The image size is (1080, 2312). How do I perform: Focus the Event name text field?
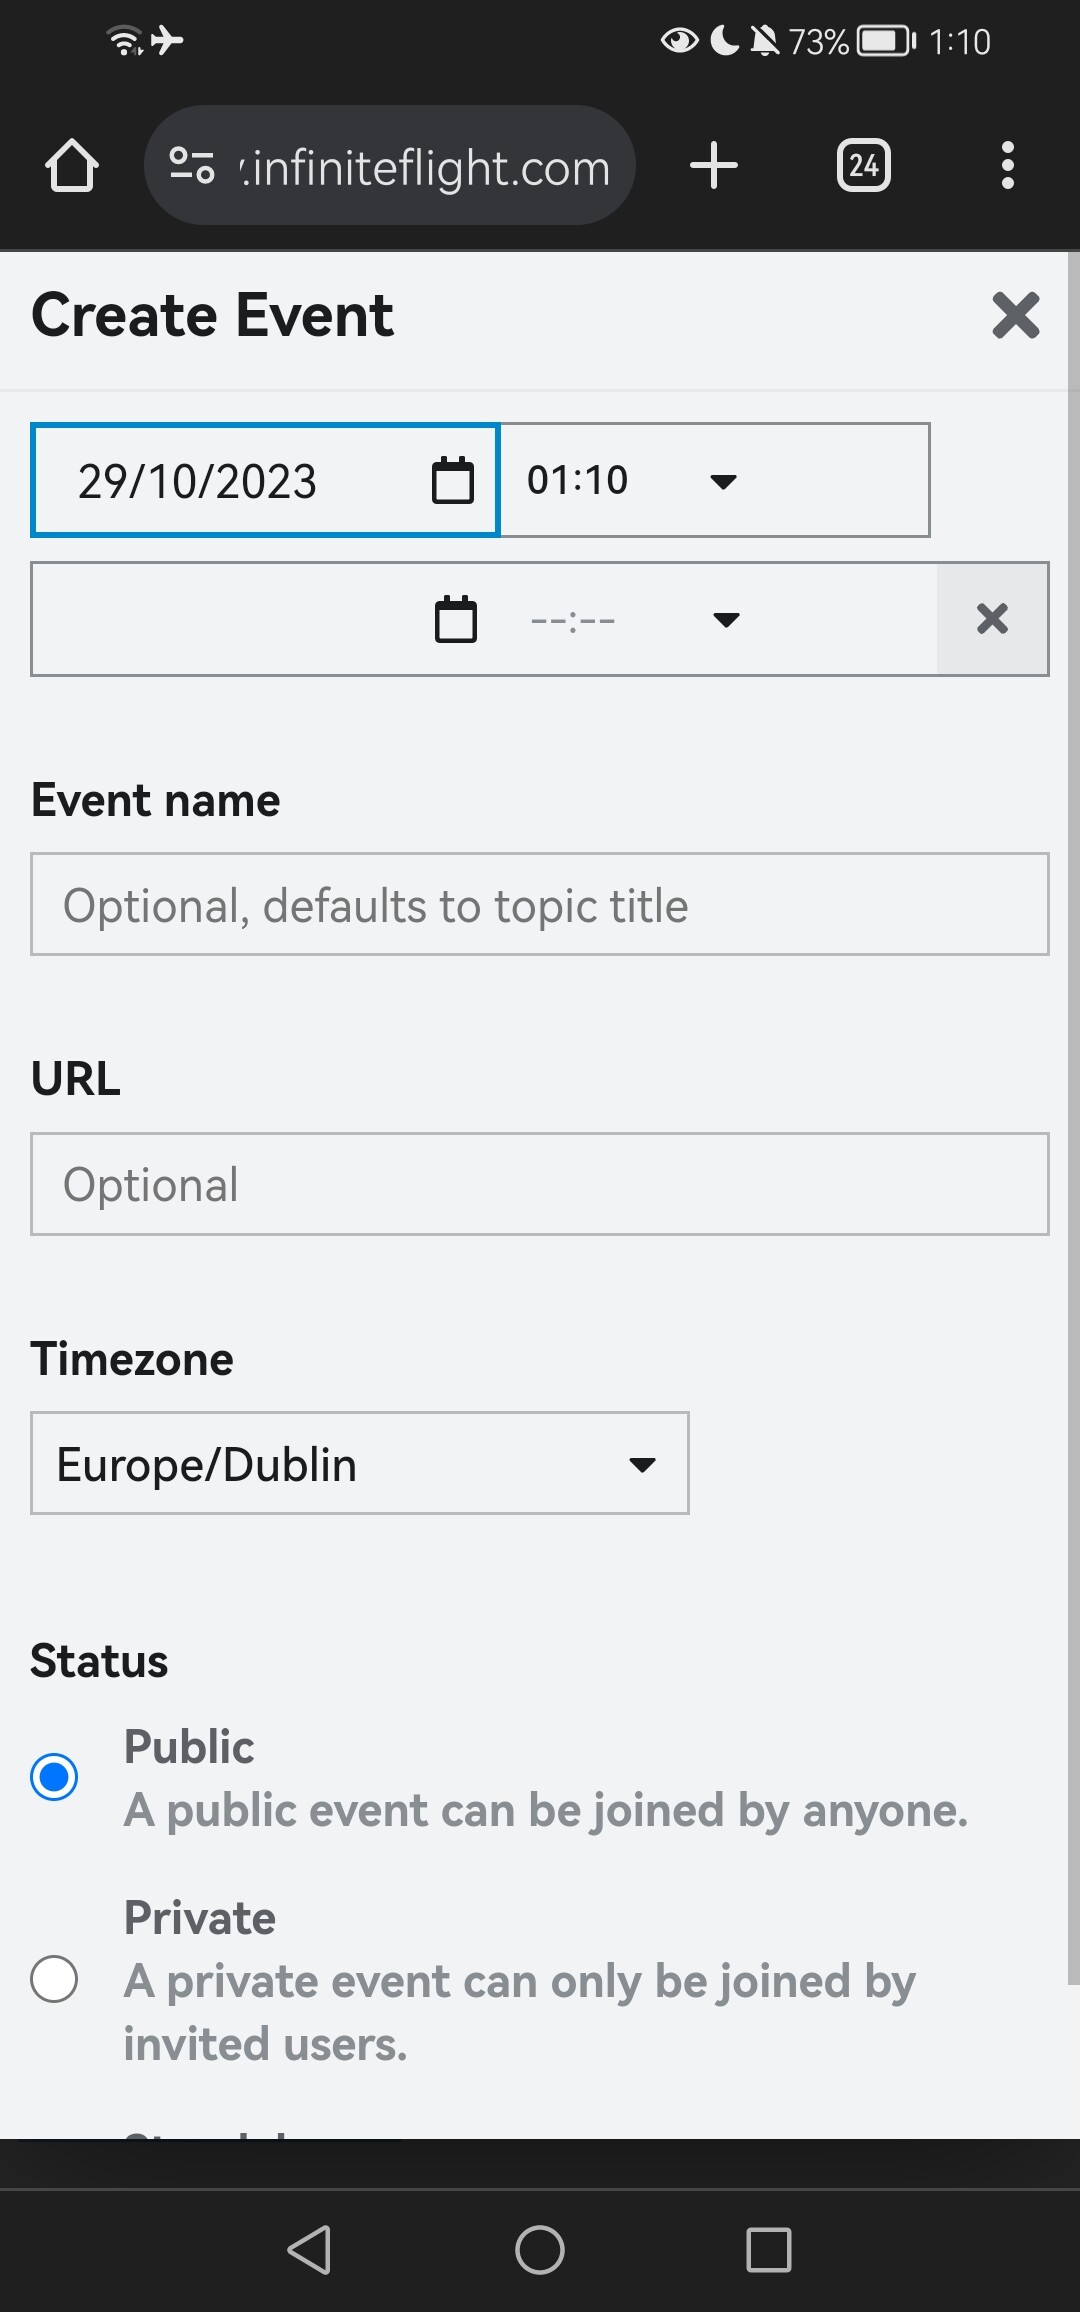pyautogui.click(x=540, y=905)
